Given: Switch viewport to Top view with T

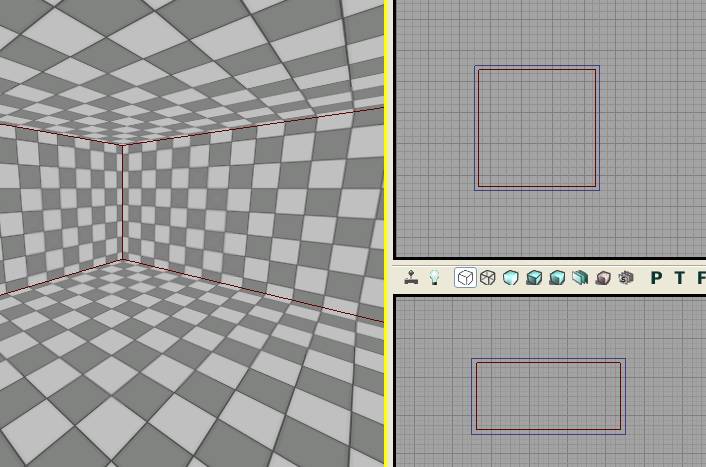Looking at the screenshot, I should coord(679,278).
